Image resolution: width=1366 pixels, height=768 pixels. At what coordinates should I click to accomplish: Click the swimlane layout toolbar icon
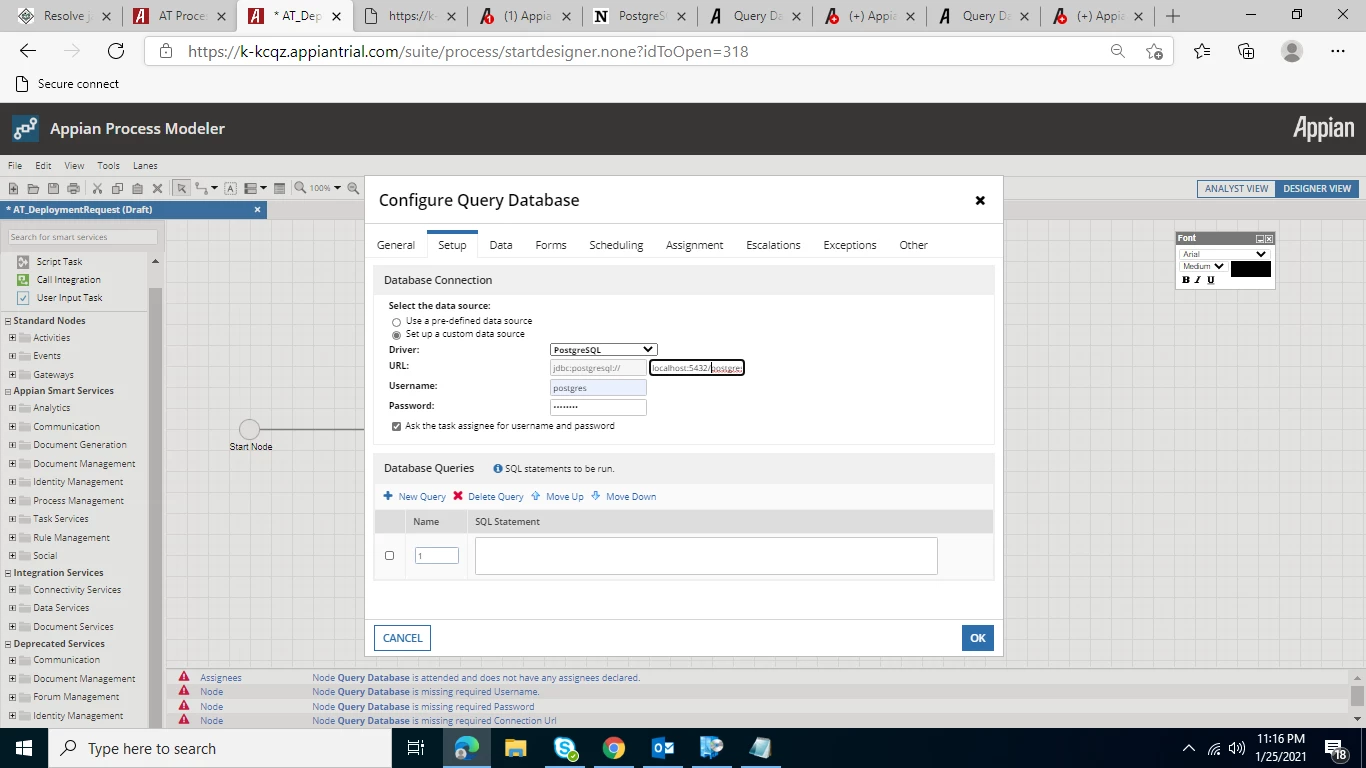[x=250, y=188]
